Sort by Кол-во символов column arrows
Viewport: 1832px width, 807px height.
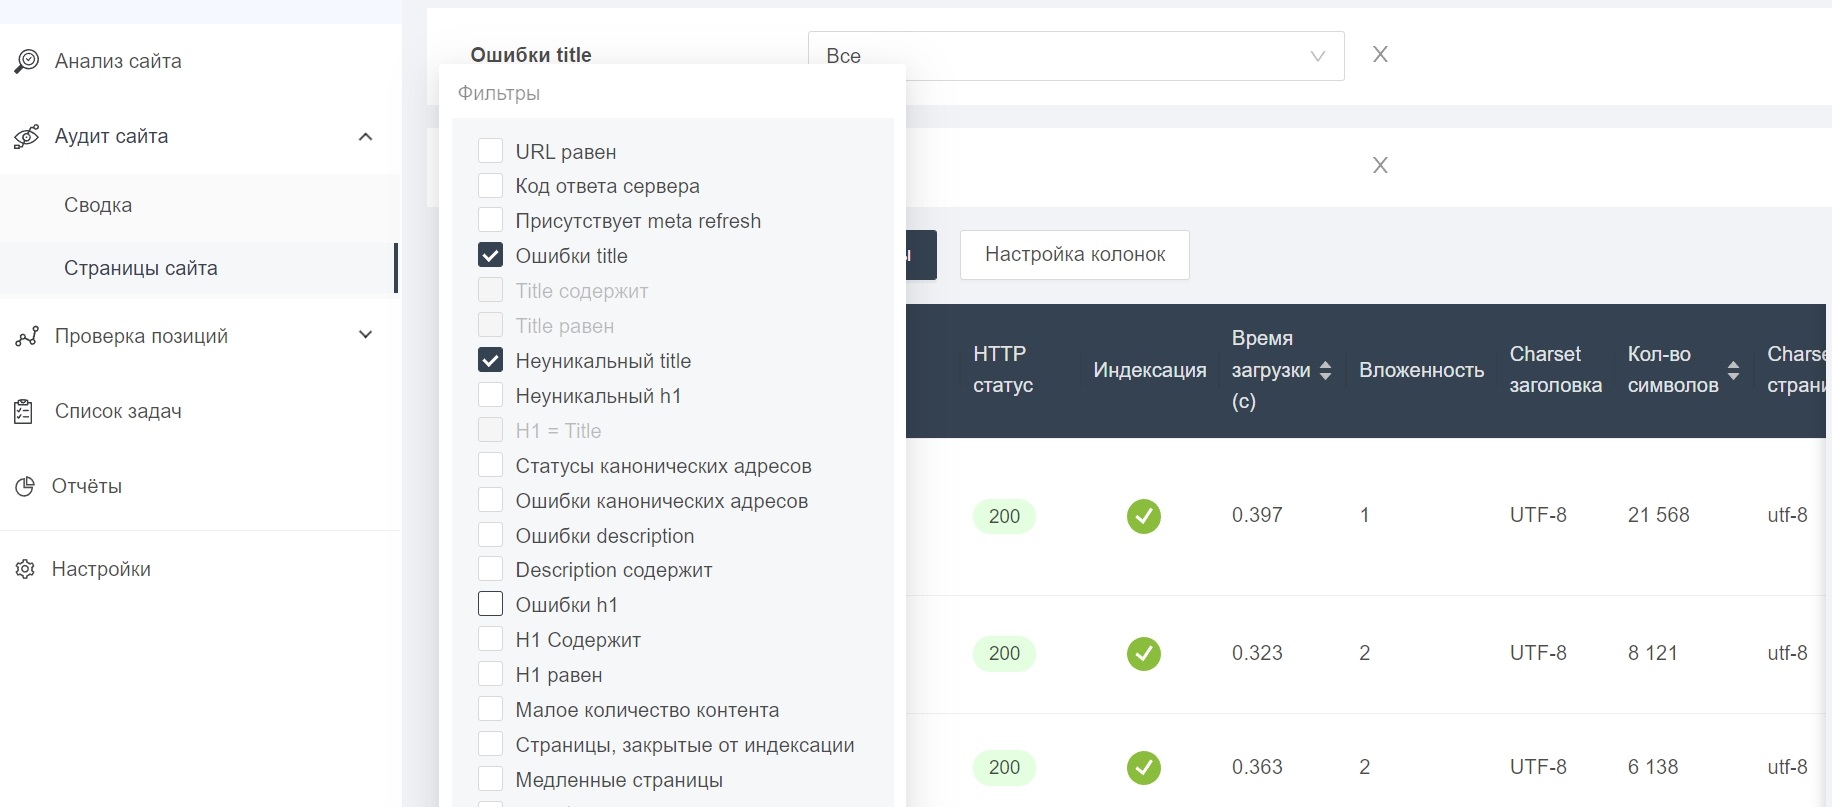[1733, 370]
